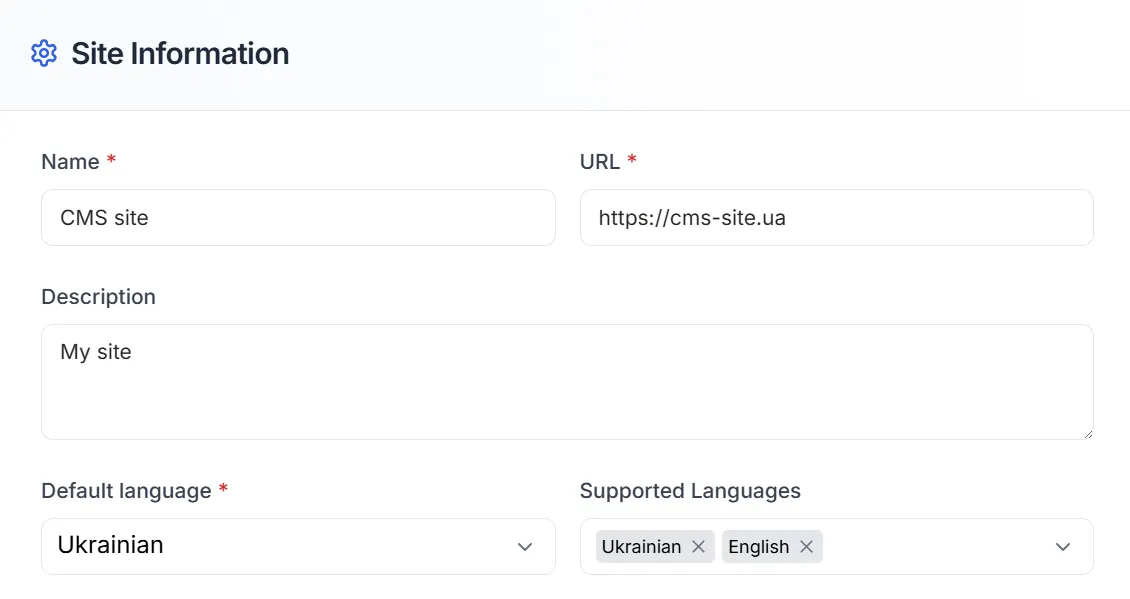
Task: Focus the Name input containing CMS site
Action: 298,218
